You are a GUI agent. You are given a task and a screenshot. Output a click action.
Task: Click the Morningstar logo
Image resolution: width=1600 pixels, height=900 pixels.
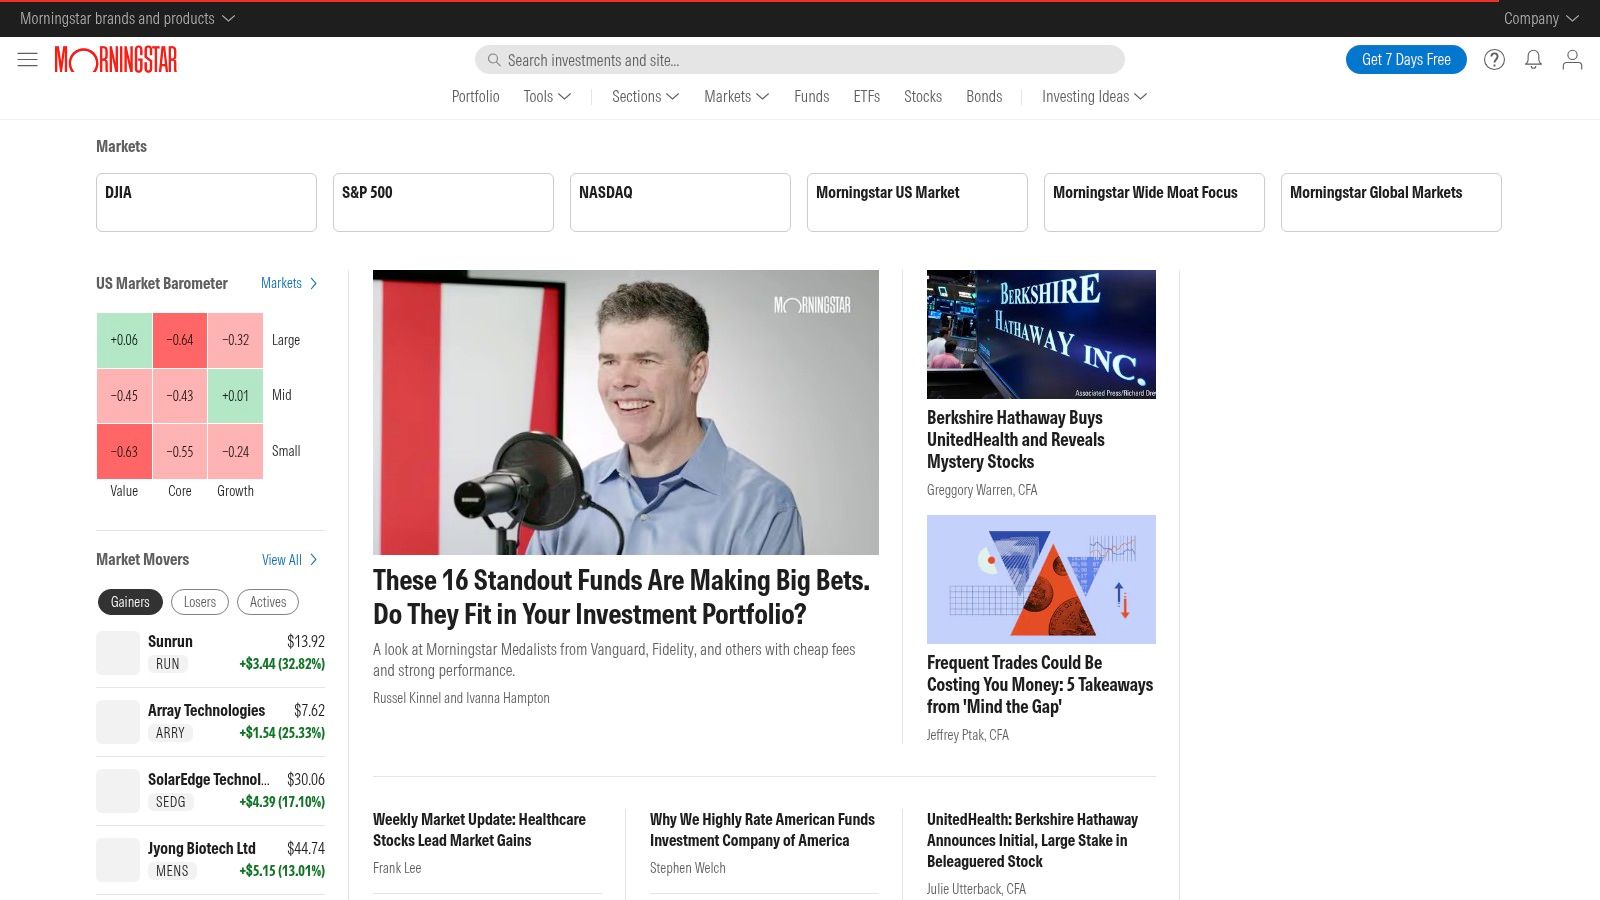click(x=116, y=60)
